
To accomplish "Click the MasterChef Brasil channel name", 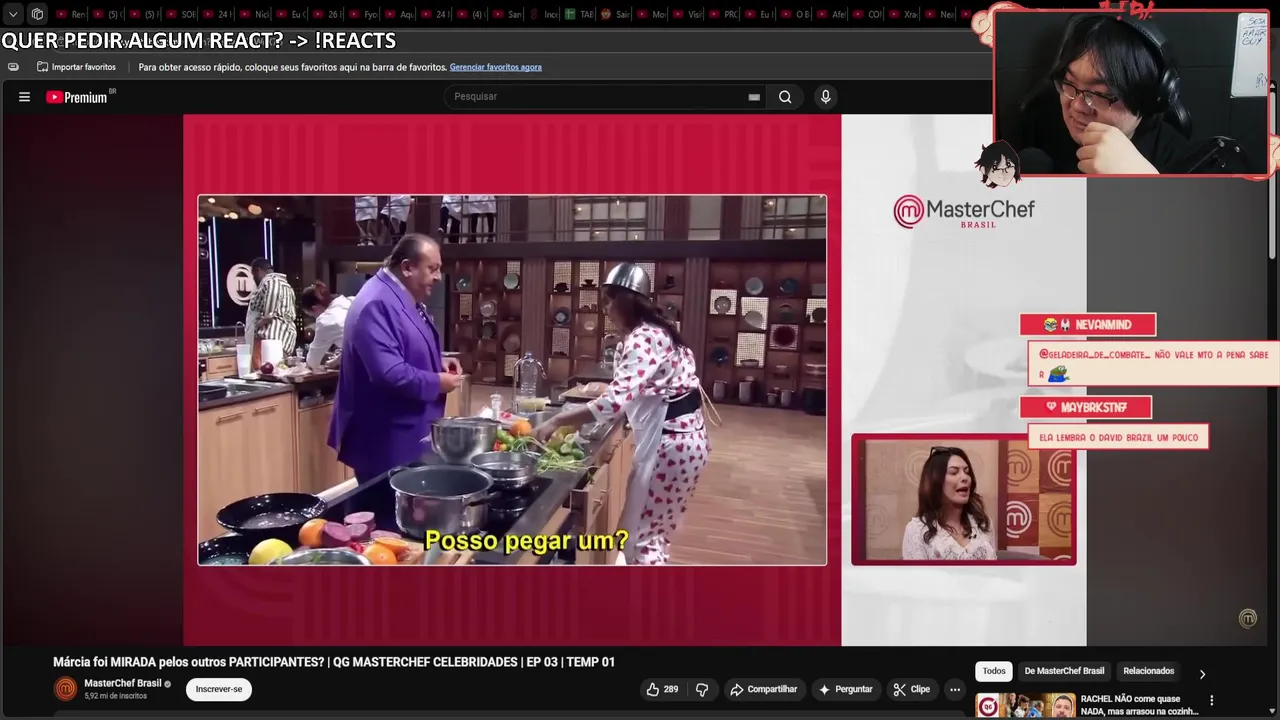I will click(122, 683).
